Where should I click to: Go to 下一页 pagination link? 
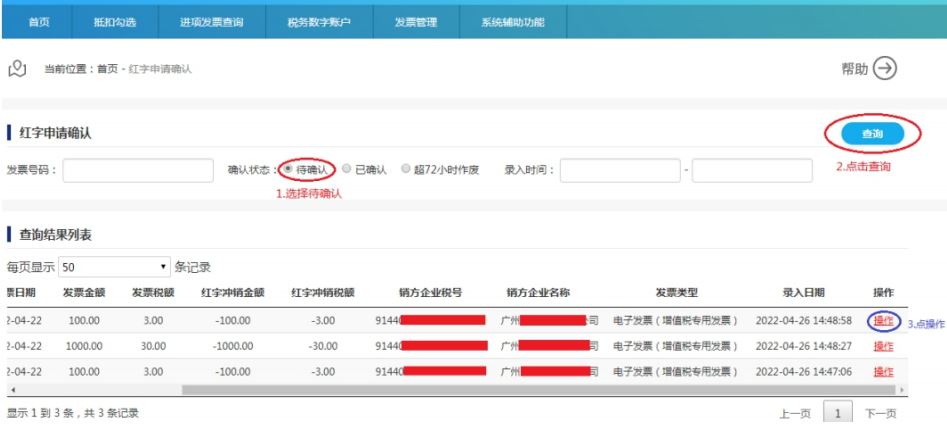coord(881,414)
